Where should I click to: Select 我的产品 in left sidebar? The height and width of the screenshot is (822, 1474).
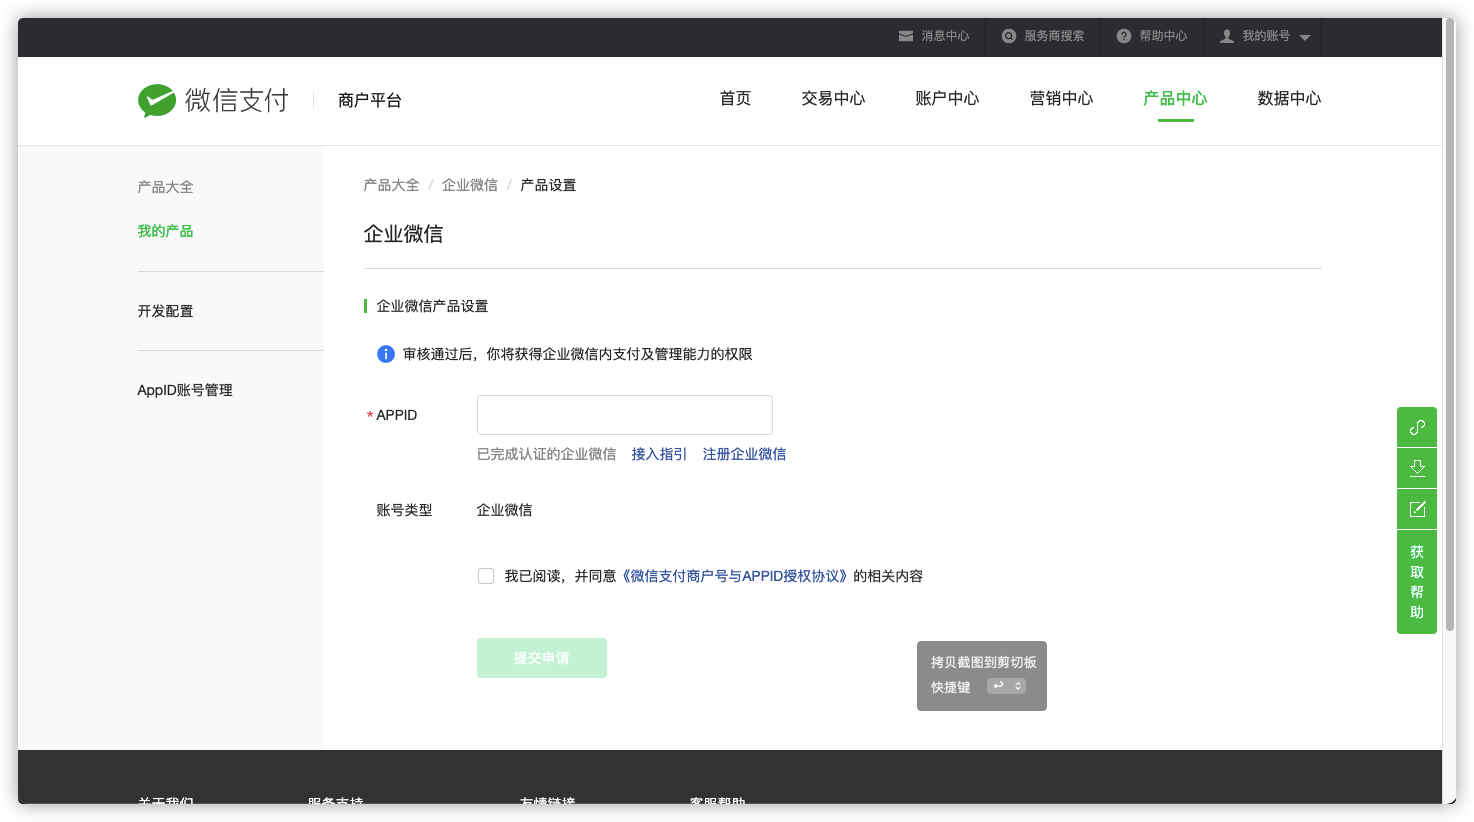click(165, 231)
